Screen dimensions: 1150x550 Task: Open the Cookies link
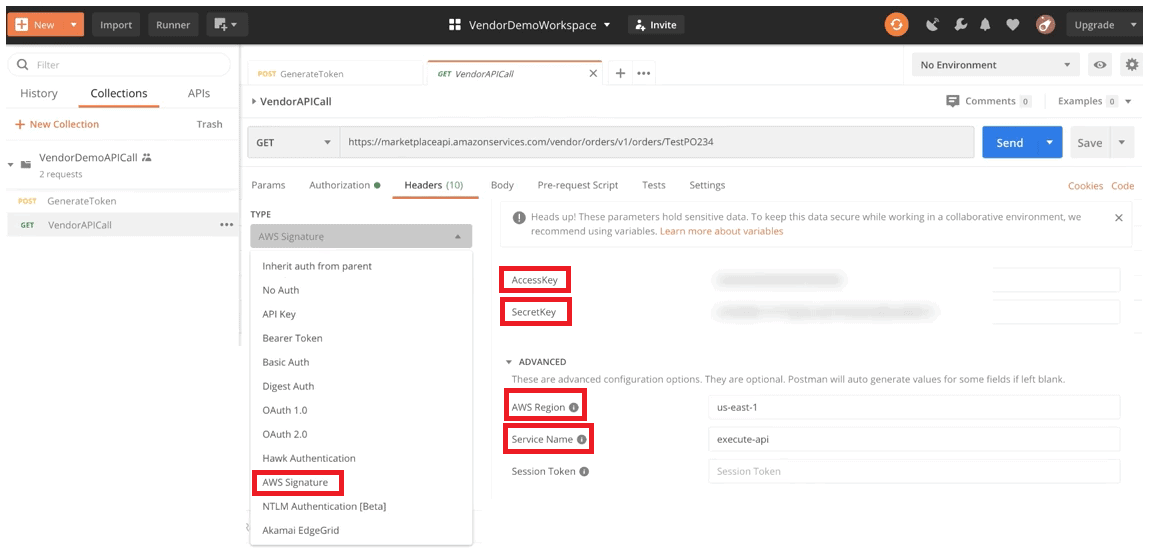tap(1085, 186)
